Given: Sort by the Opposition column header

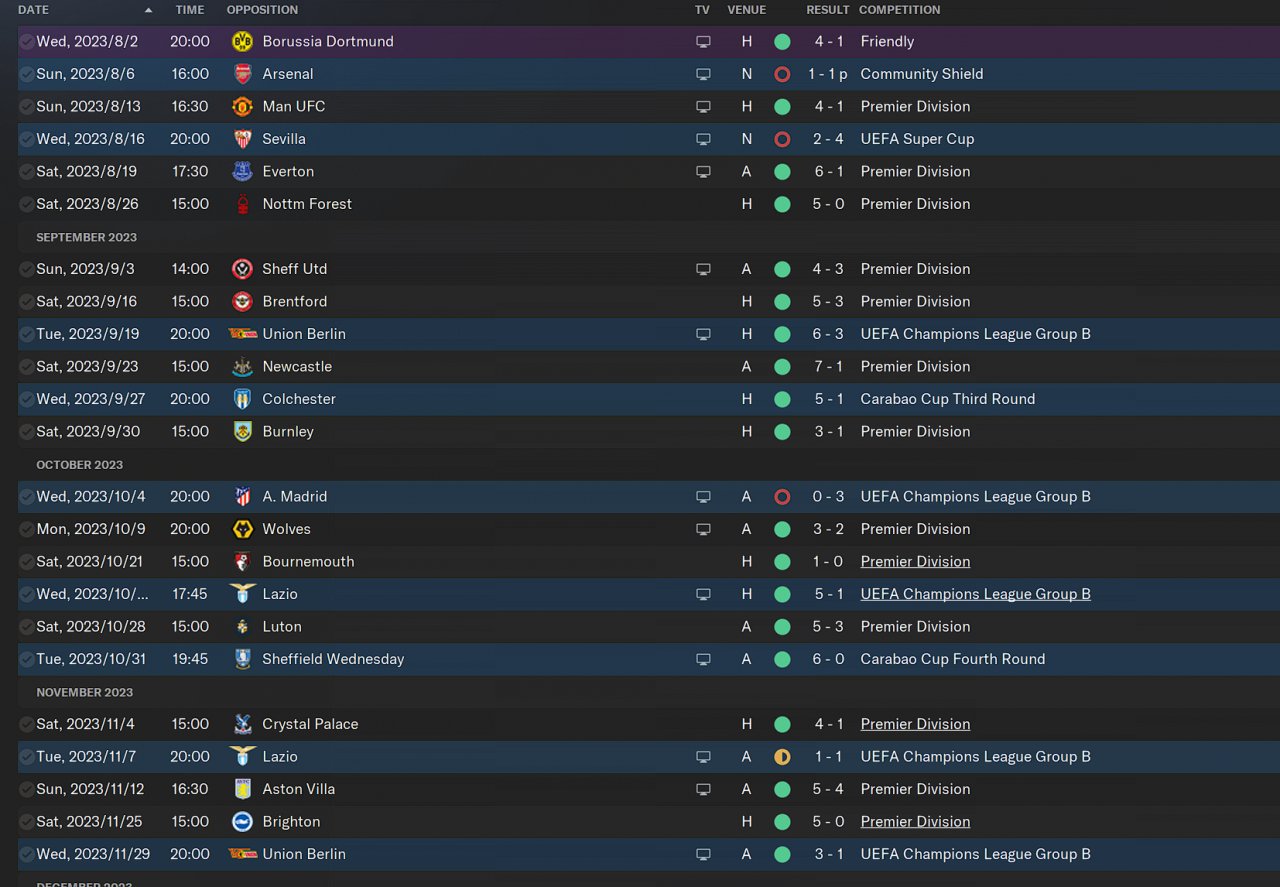Looking at the screenshot, I should pyautogui.click(x=262, y=10).
